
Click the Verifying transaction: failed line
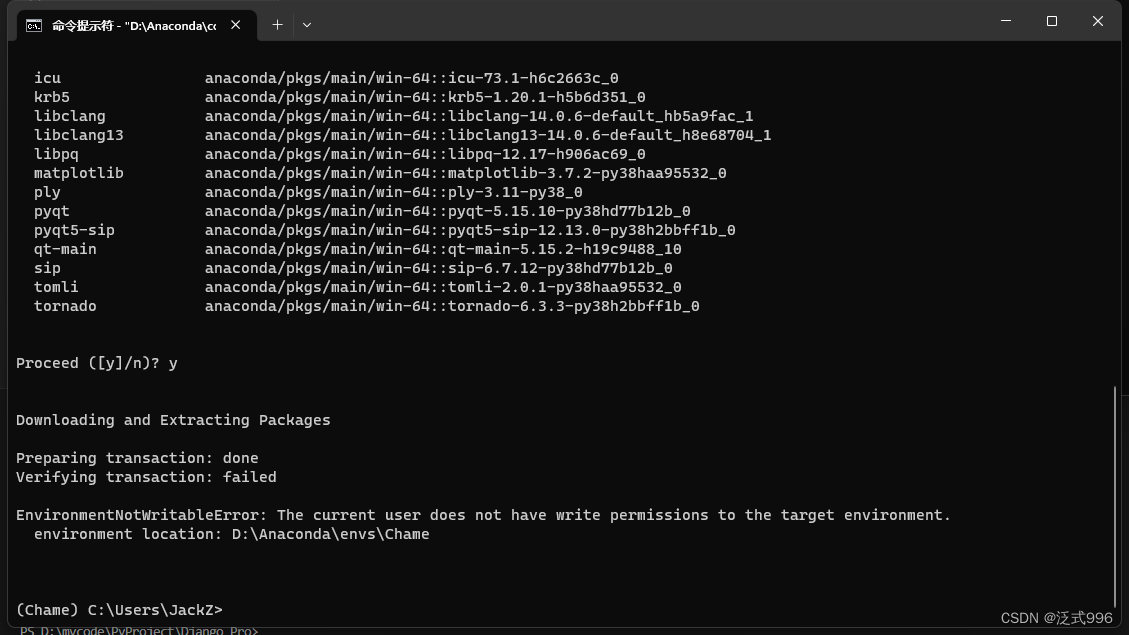point(146,477)
